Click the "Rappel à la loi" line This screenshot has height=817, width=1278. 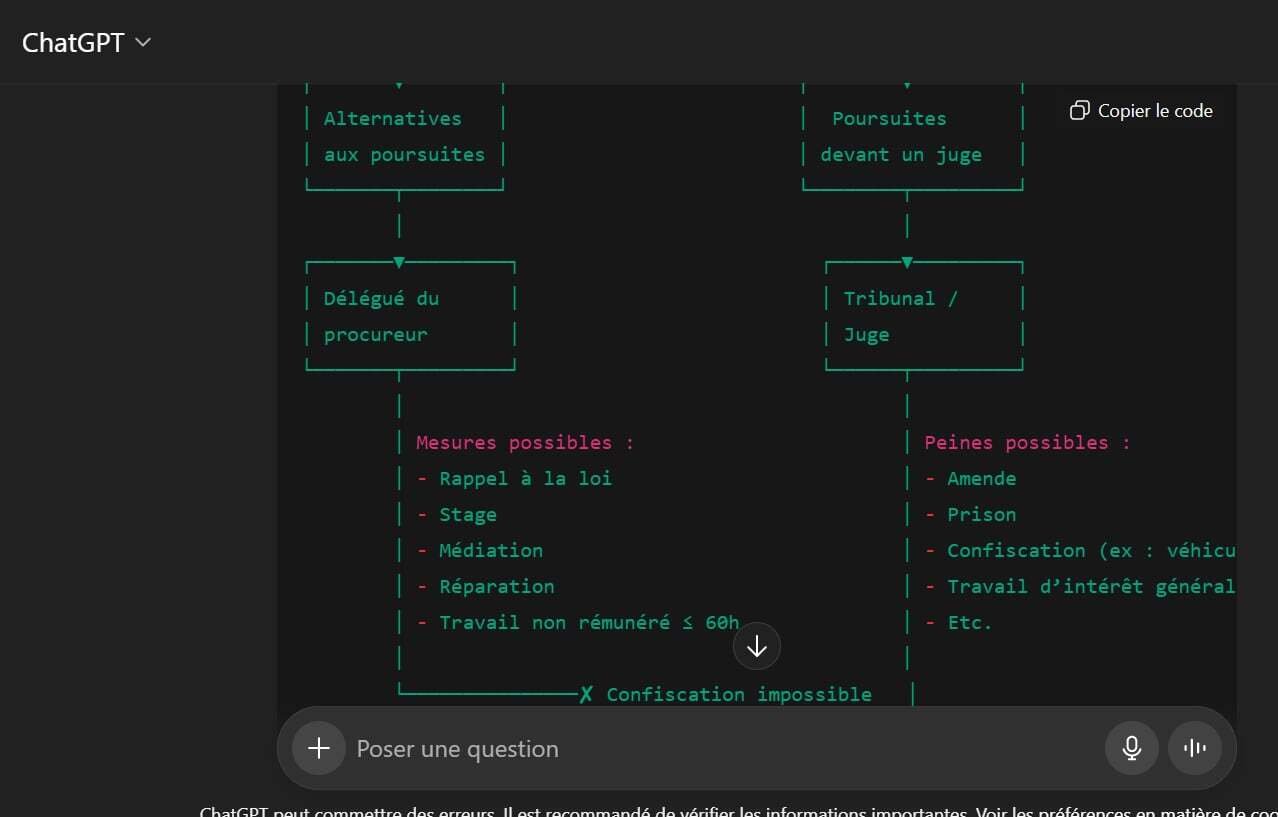coord(525,478)
